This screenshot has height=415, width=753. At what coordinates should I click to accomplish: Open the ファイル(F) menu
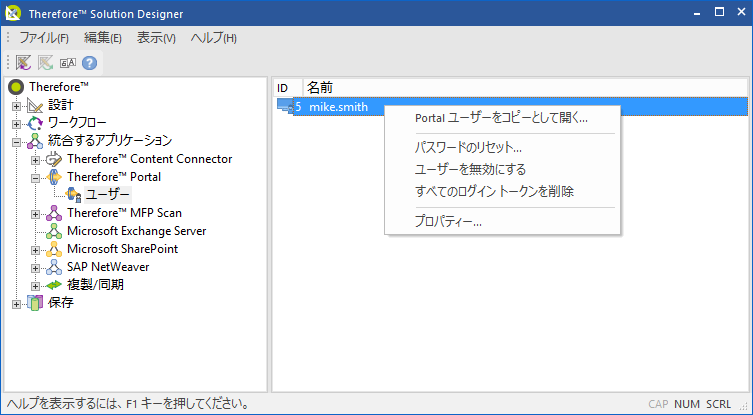tap(44, 38)
